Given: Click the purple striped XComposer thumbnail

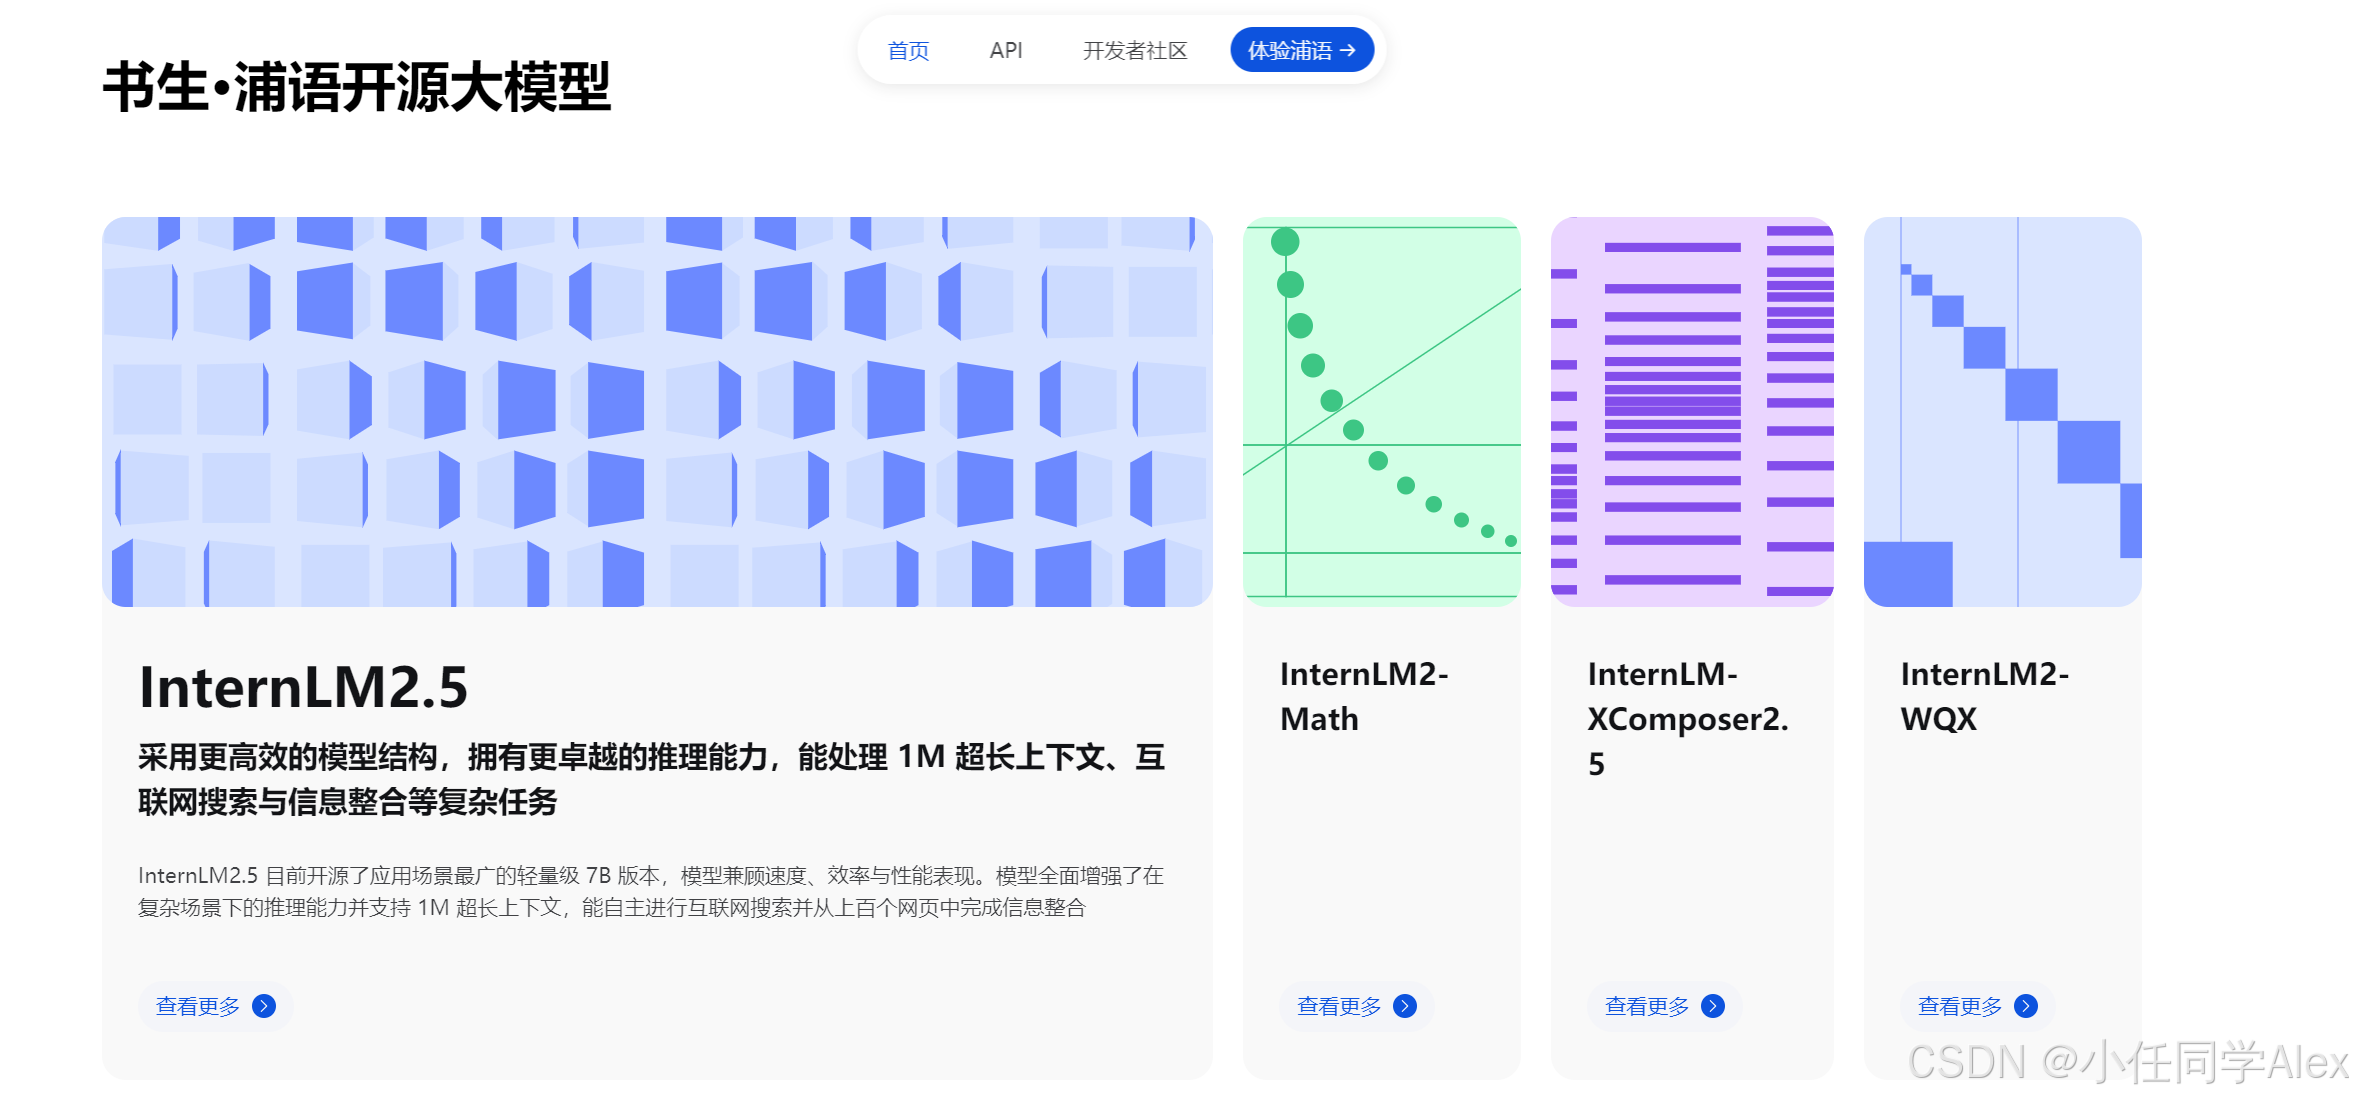Looking at the screenshot, I should (1692, 411).
